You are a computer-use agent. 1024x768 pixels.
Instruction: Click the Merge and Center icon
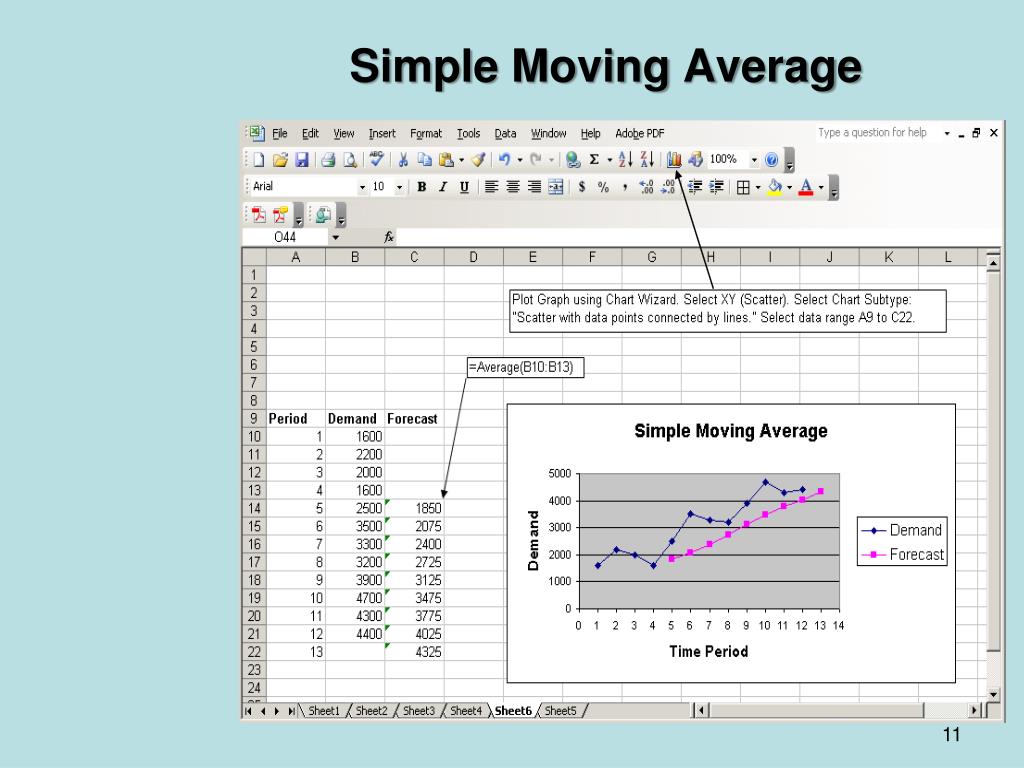coord(556,187)
